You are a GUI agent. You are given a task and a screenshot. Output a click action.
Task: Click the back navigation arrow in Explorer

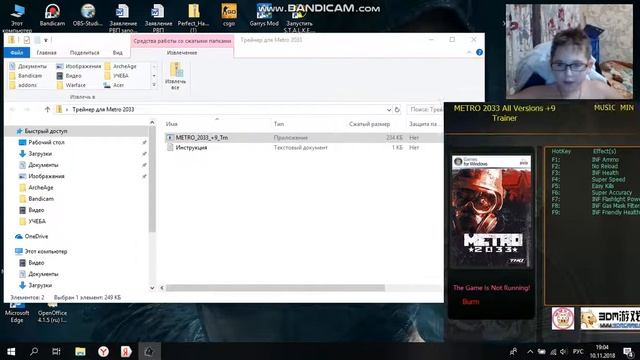coord(12,109)
